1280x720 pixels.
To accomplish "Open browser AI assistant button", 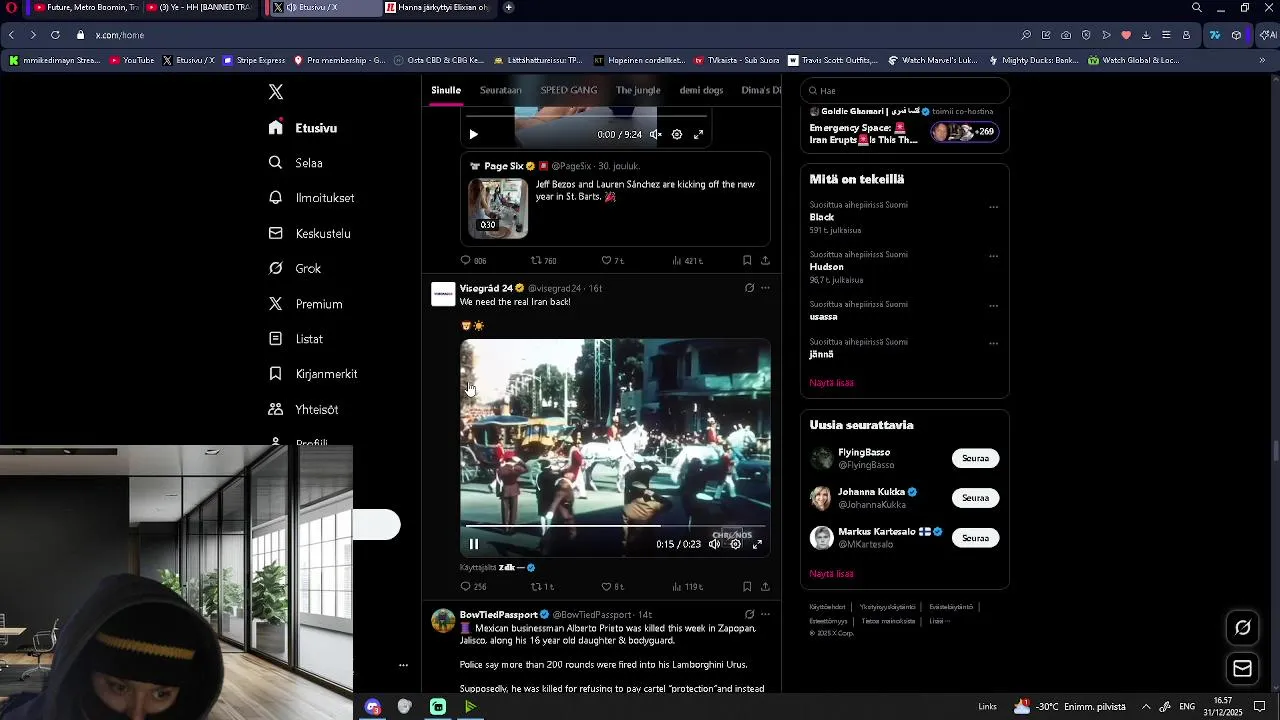I will [1269, 35].
